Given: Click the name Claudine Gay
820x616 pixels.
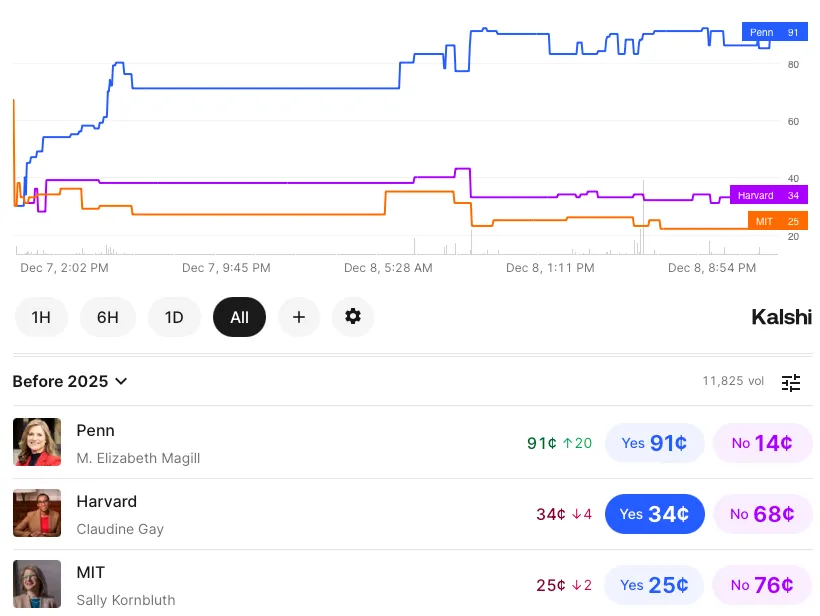Looking at the screenshot, I should (120, 529).
